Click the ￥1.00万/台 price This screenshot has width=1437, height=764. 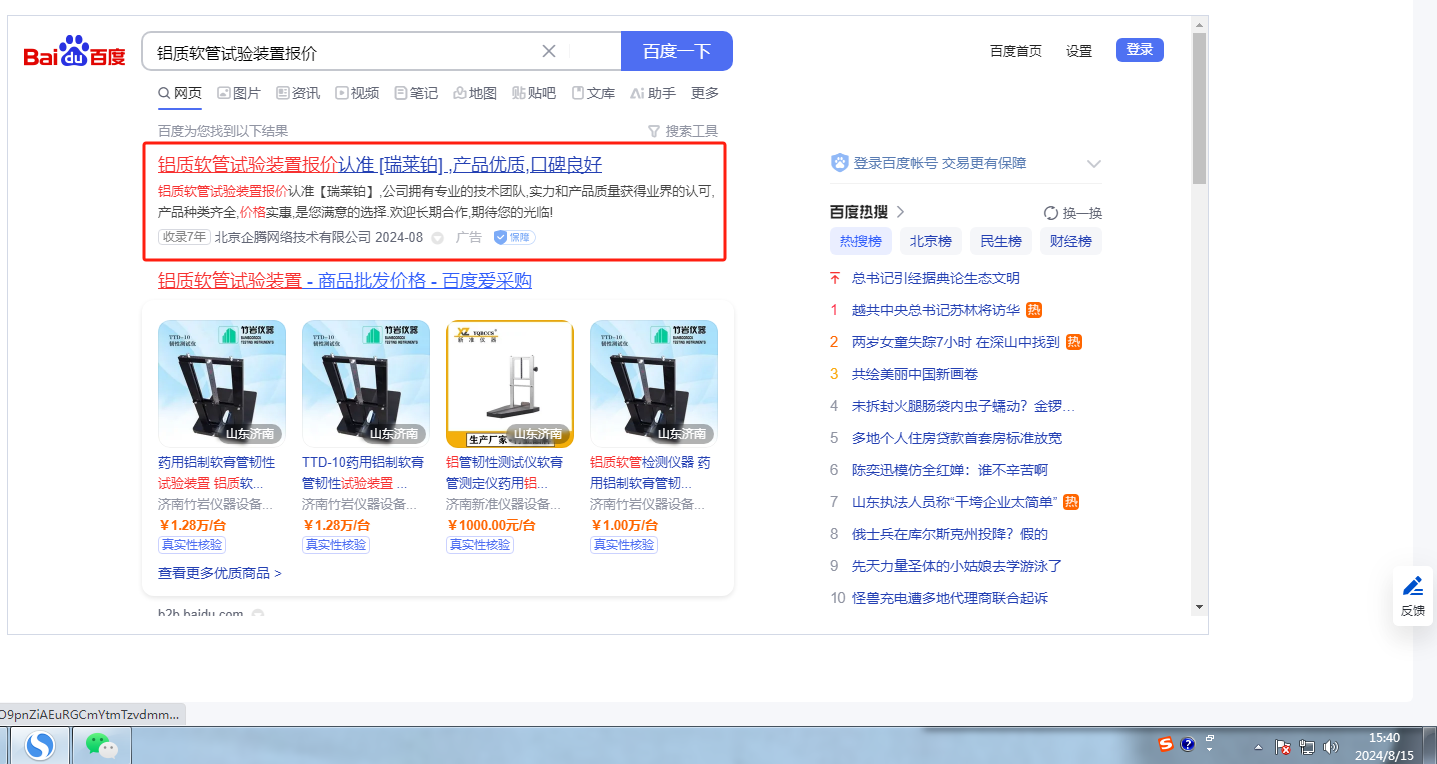624,525
